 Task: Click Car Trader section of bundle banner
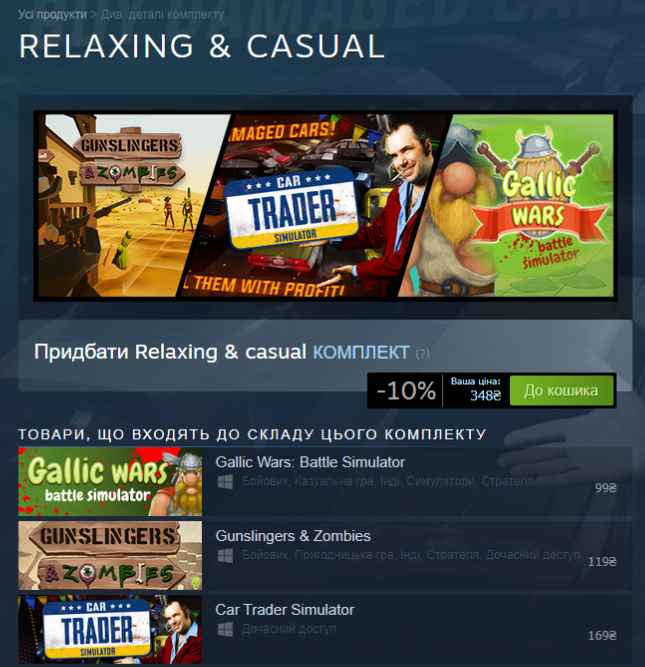coord(315,205)
